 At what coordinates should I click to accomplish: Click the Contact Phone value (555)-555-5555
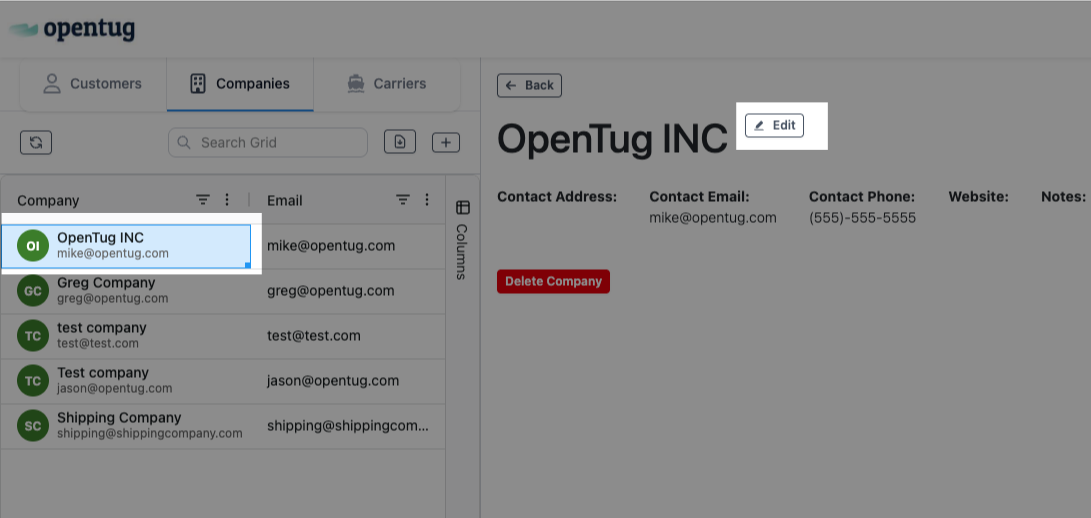[862, 218]
